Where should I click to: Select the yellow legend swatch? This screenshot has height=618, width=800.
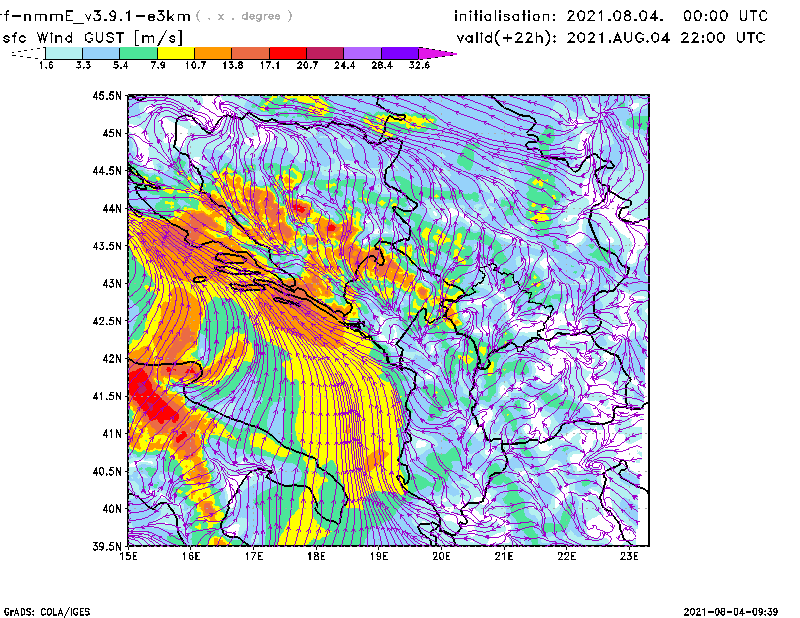tap(176, 53)
